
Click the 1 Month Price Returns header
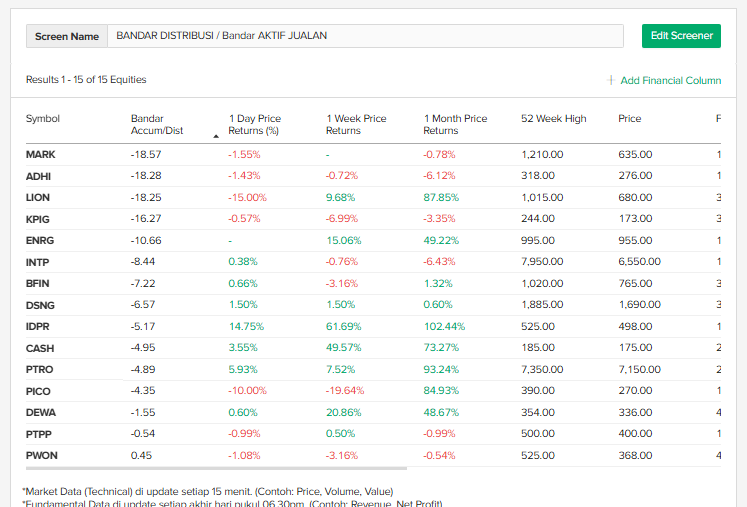coord(455,124)
